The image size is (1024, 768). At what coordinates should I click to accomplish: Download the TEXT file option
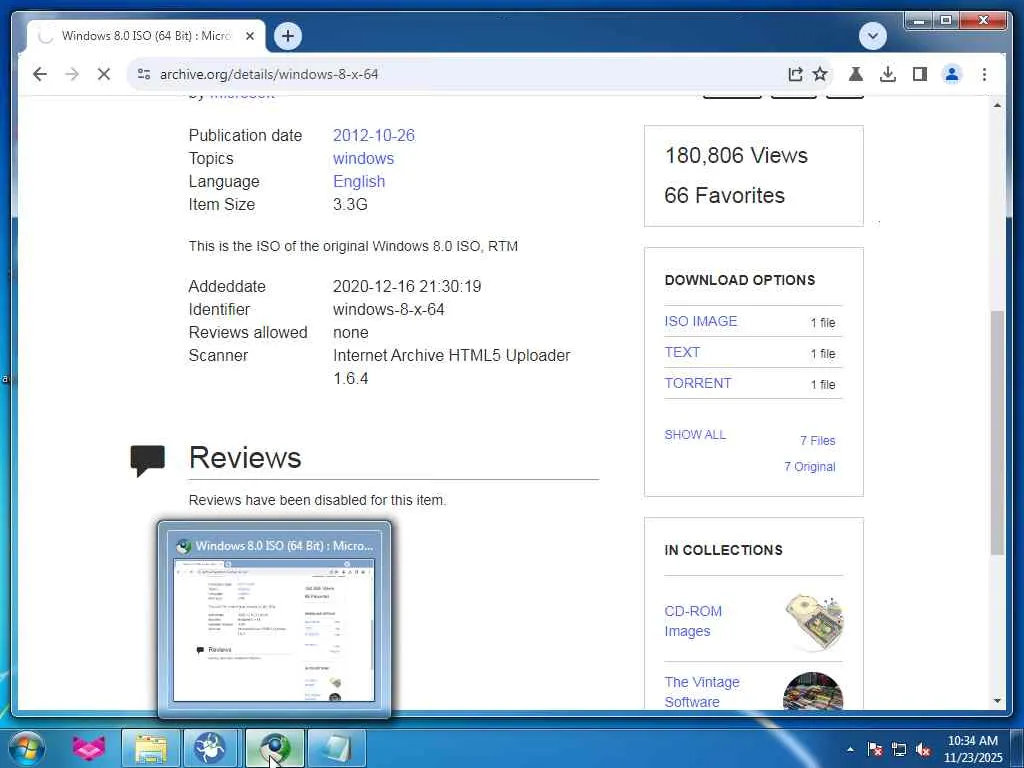[682, 352]
